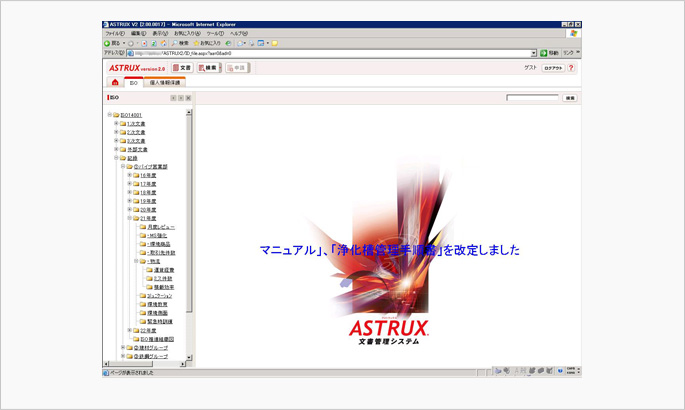Open the ファイル(F) menu
The width and height of the screenshot is (685, 410).
(115, 33)
